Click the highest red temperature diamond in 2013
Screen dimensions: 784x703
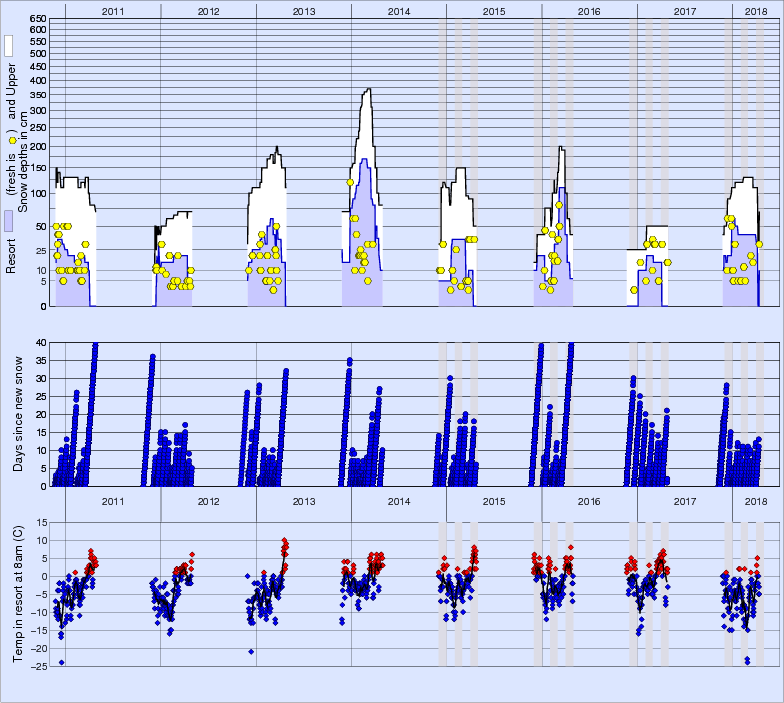(x=284, y=540)
